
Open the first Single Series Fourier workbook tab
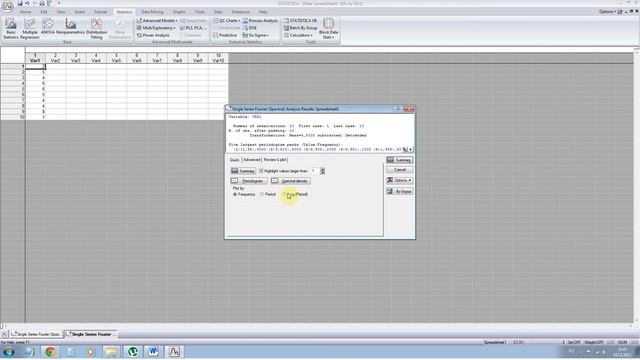(36, 334)
